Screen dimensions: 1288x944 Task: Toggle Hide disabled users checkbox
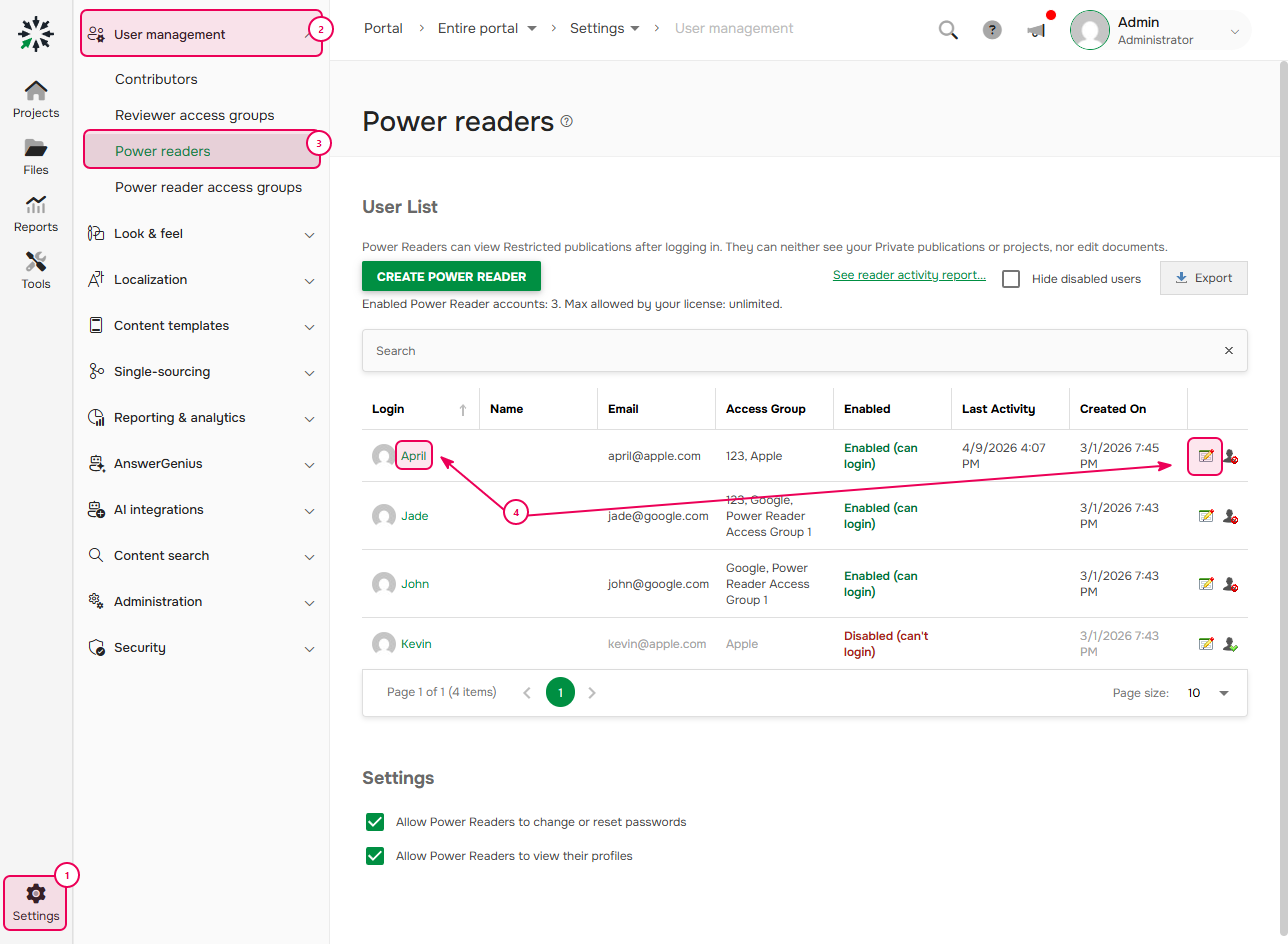[1011, 279]
